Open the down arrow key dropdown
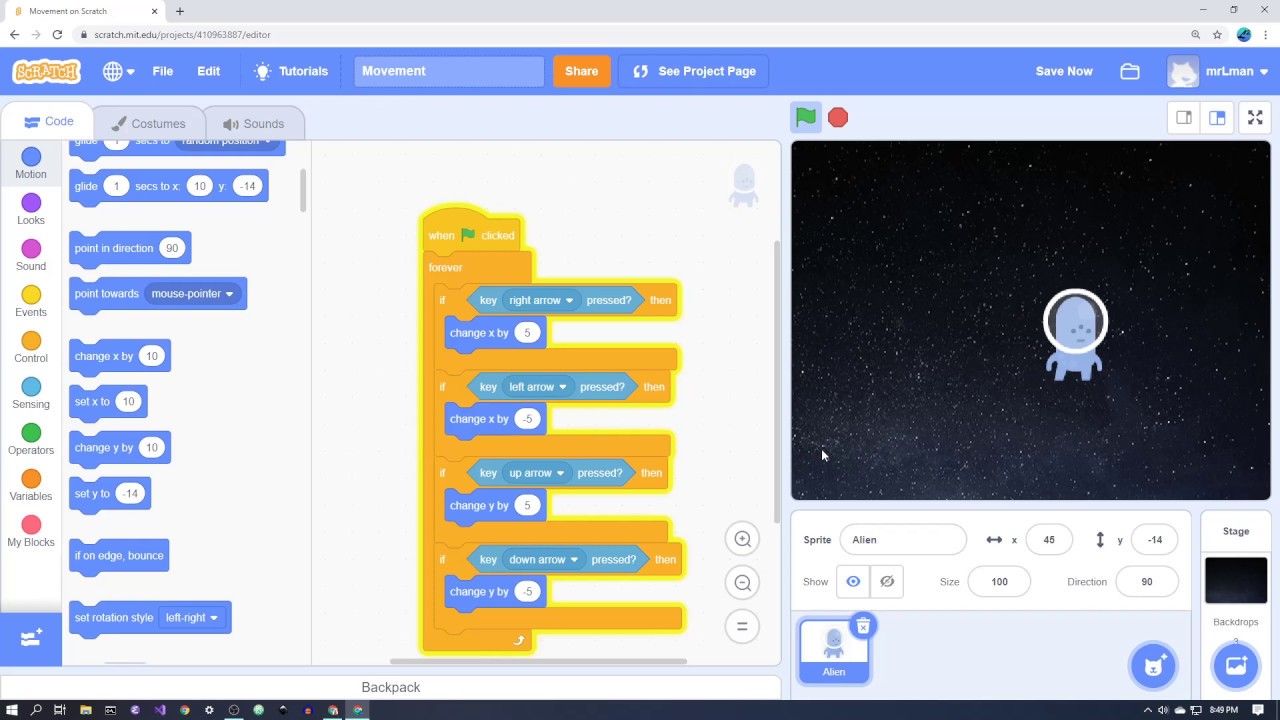Image resolution: width=1280 pixels, height=720 pixels. [544, 560]
